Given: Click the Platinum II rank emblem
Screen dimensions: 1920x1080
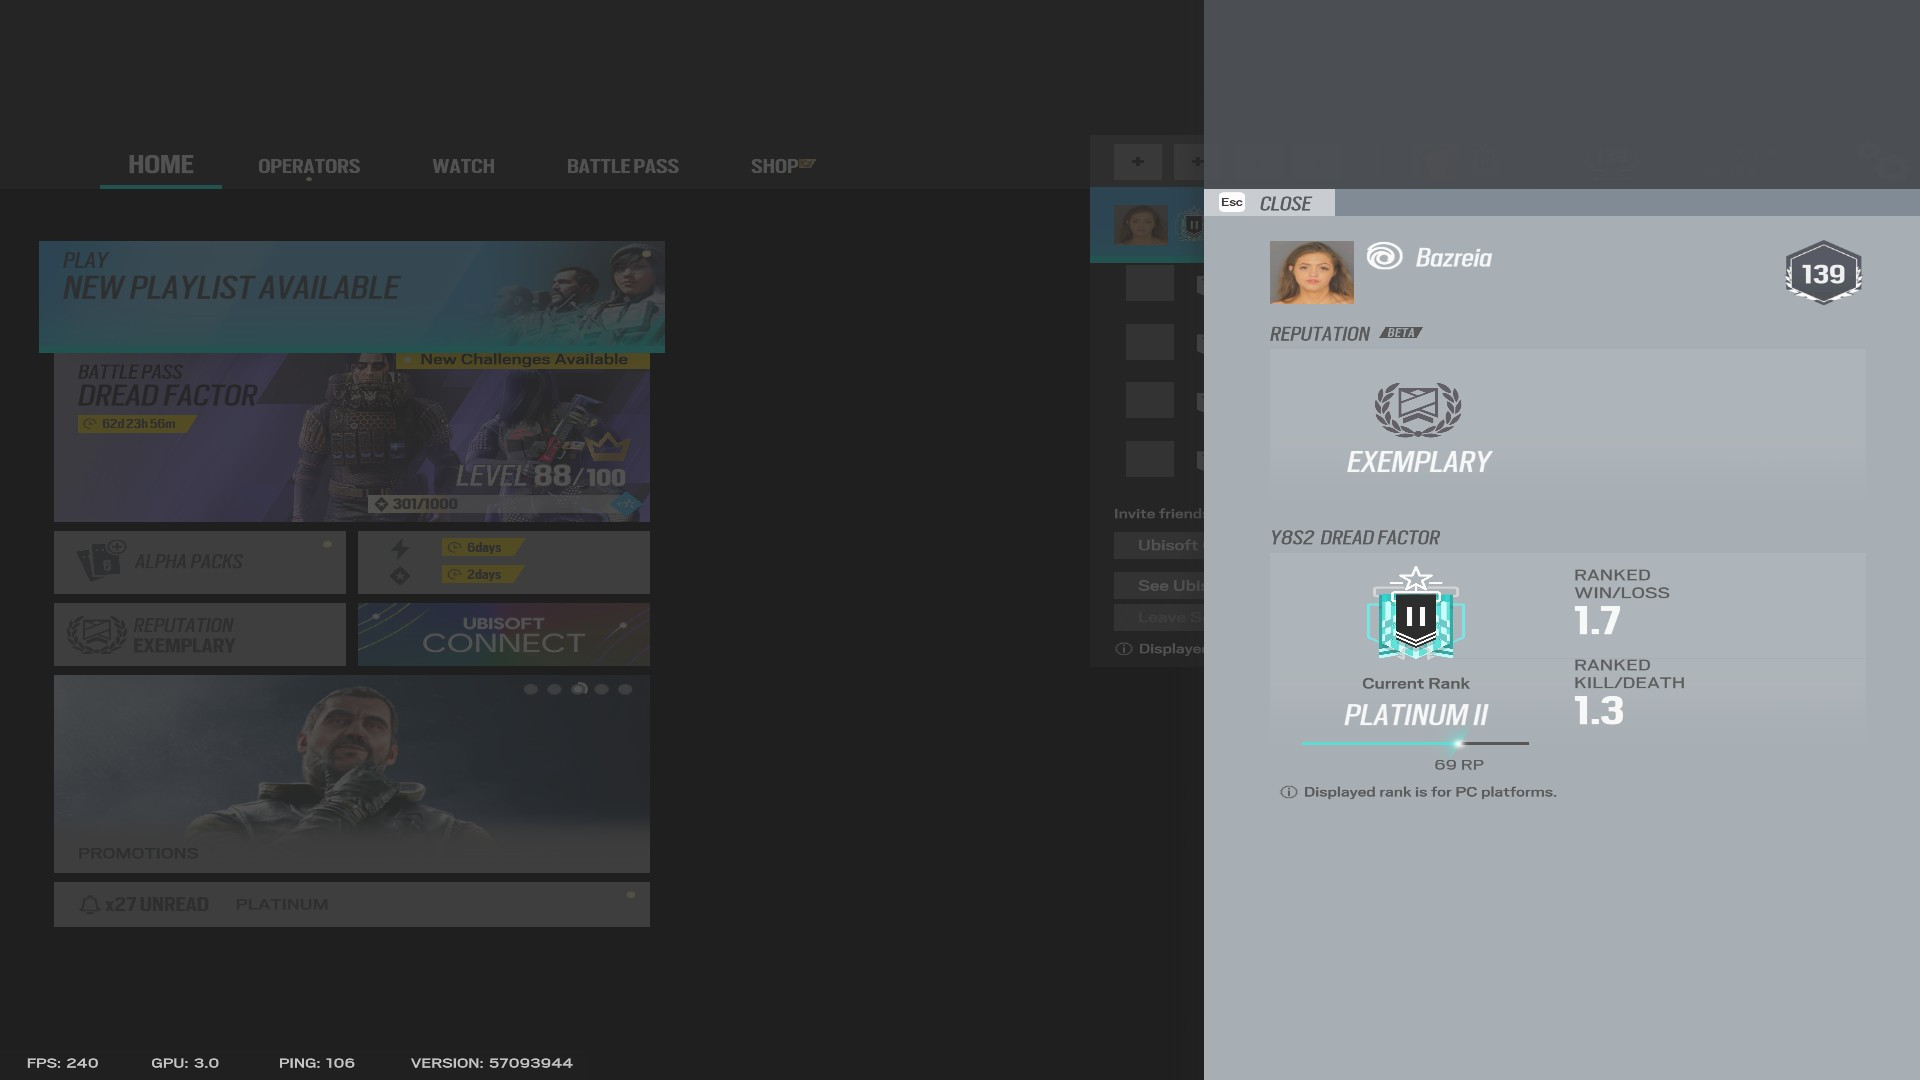Looking at the screenshot, I should click(1416, 614).
